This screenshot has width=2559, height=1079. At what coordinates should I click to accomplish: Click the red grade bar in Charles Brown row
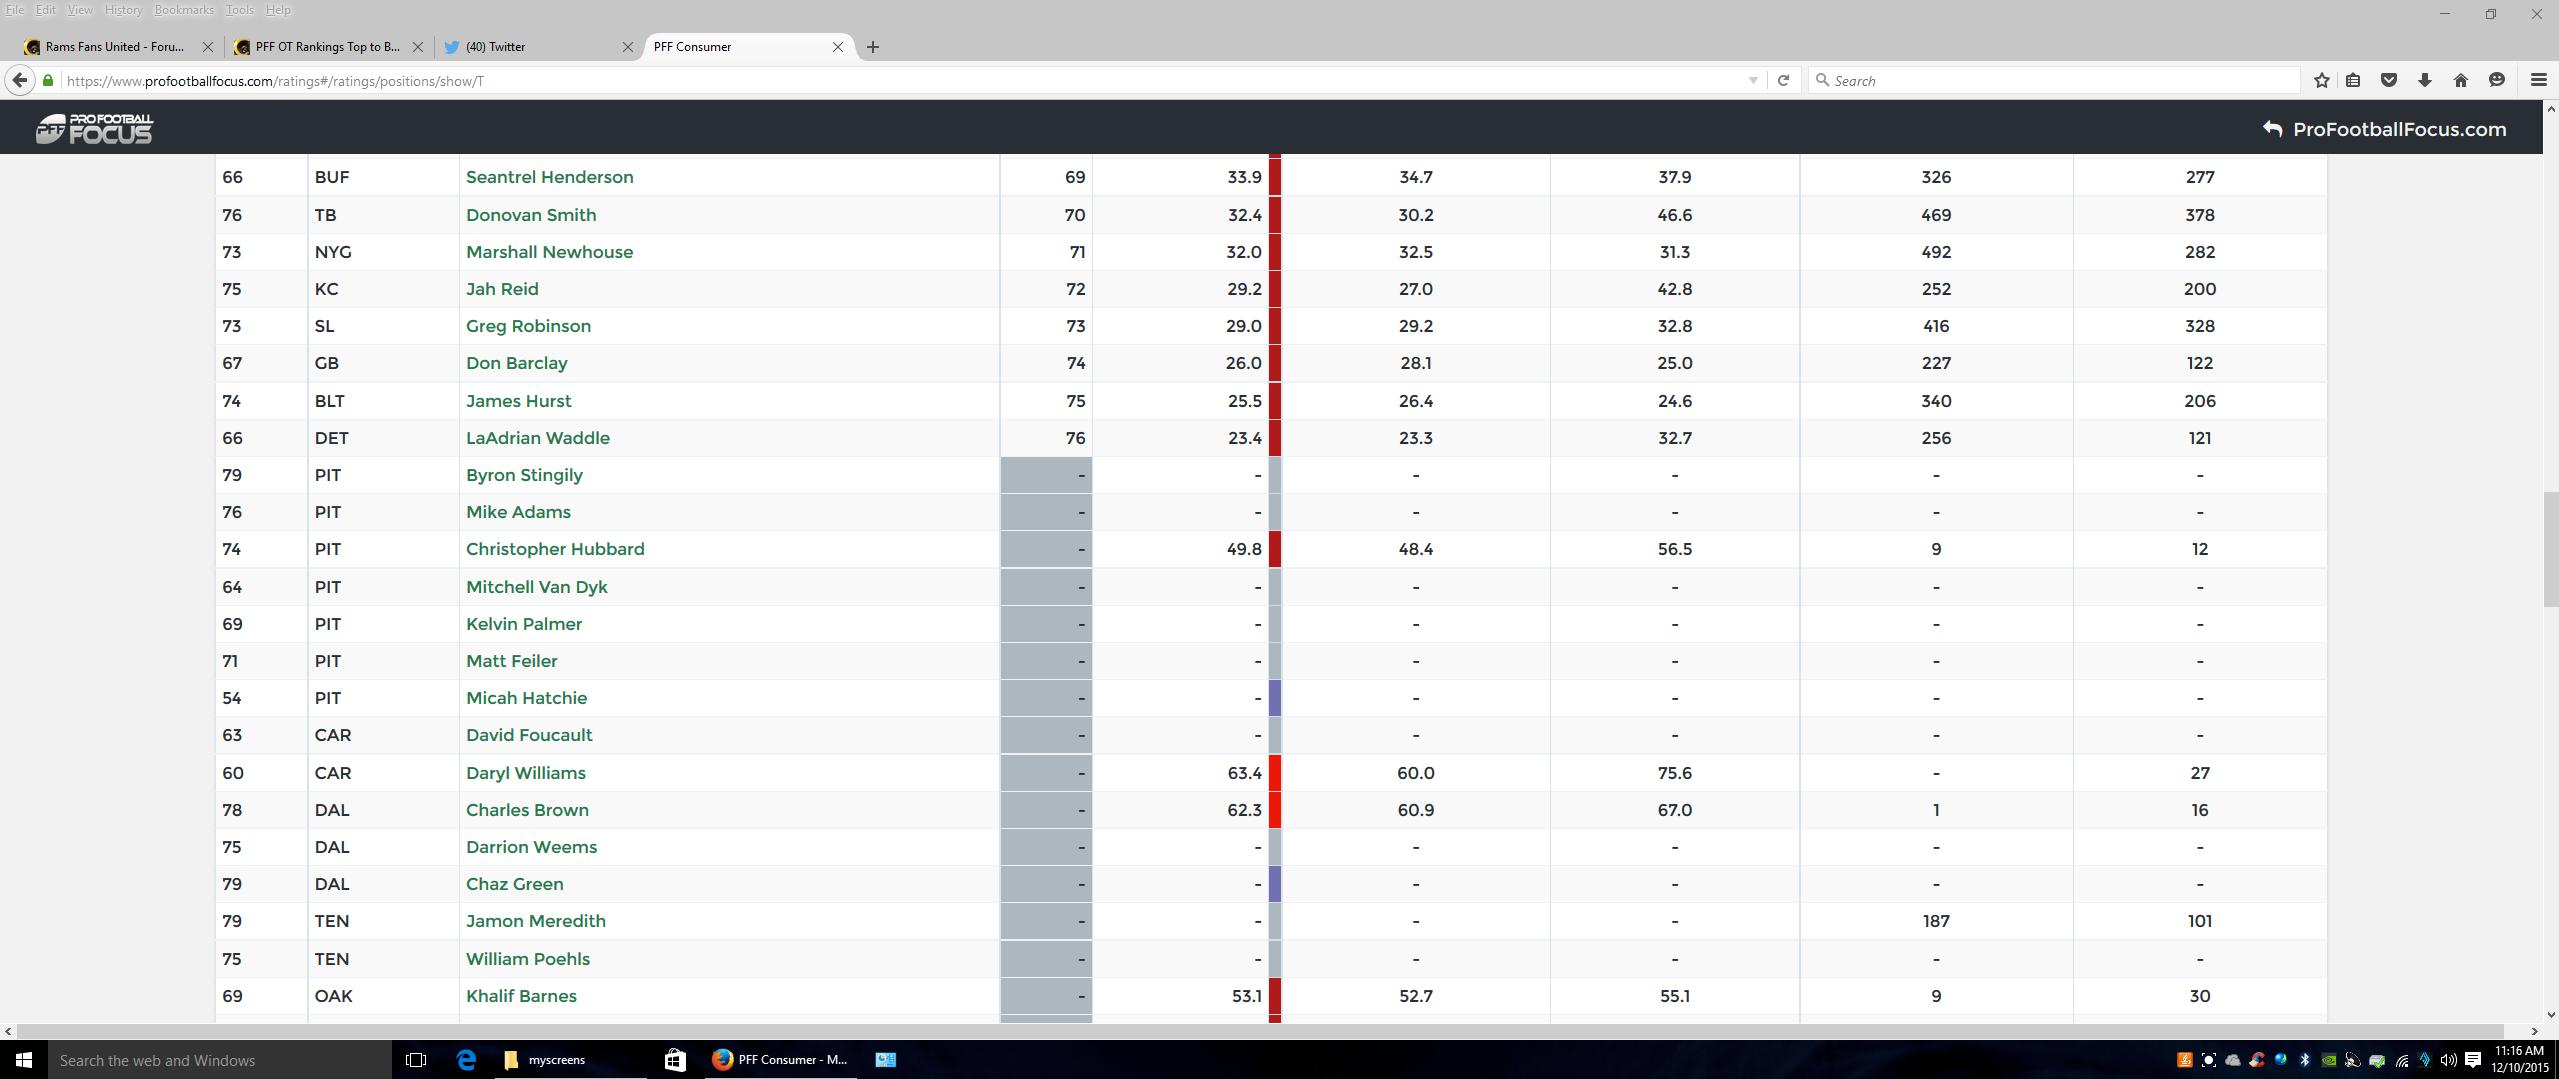click(x=1275, y=810)
